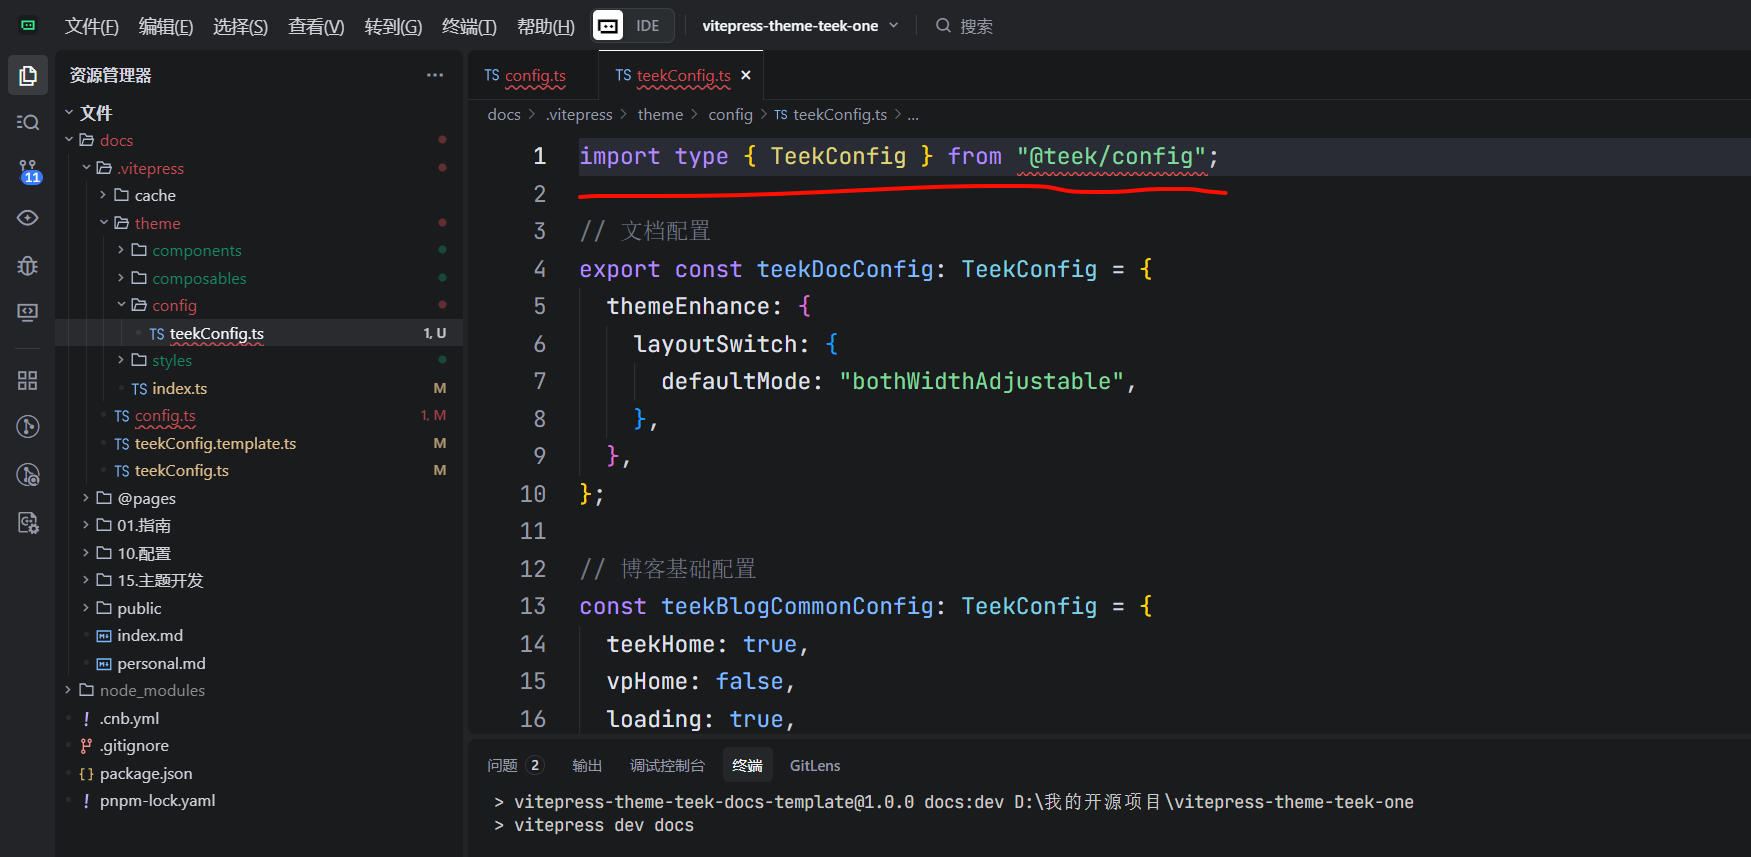Open the Extensions grid icon

pyautogui.click(x=28, y=380)
